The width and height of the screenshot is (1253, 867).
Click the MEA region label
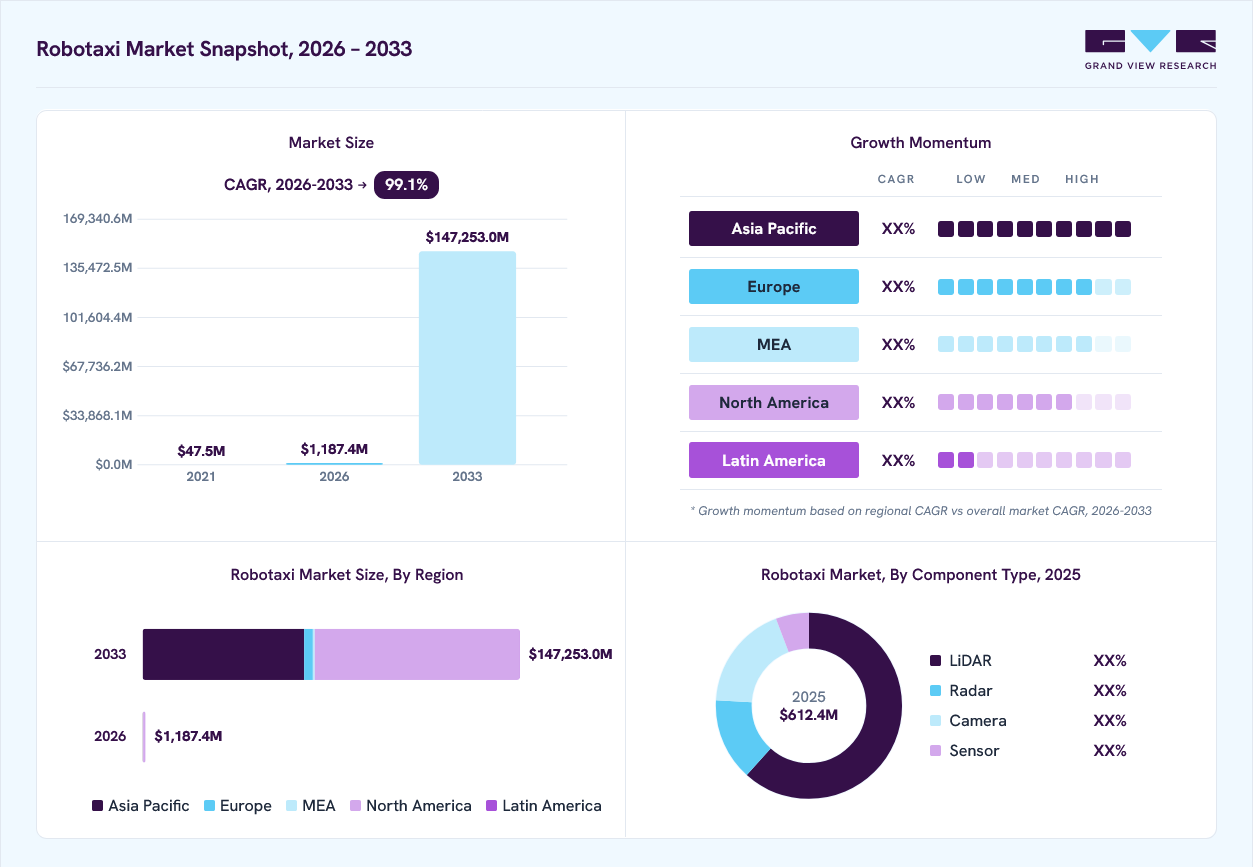pos(774,344)
